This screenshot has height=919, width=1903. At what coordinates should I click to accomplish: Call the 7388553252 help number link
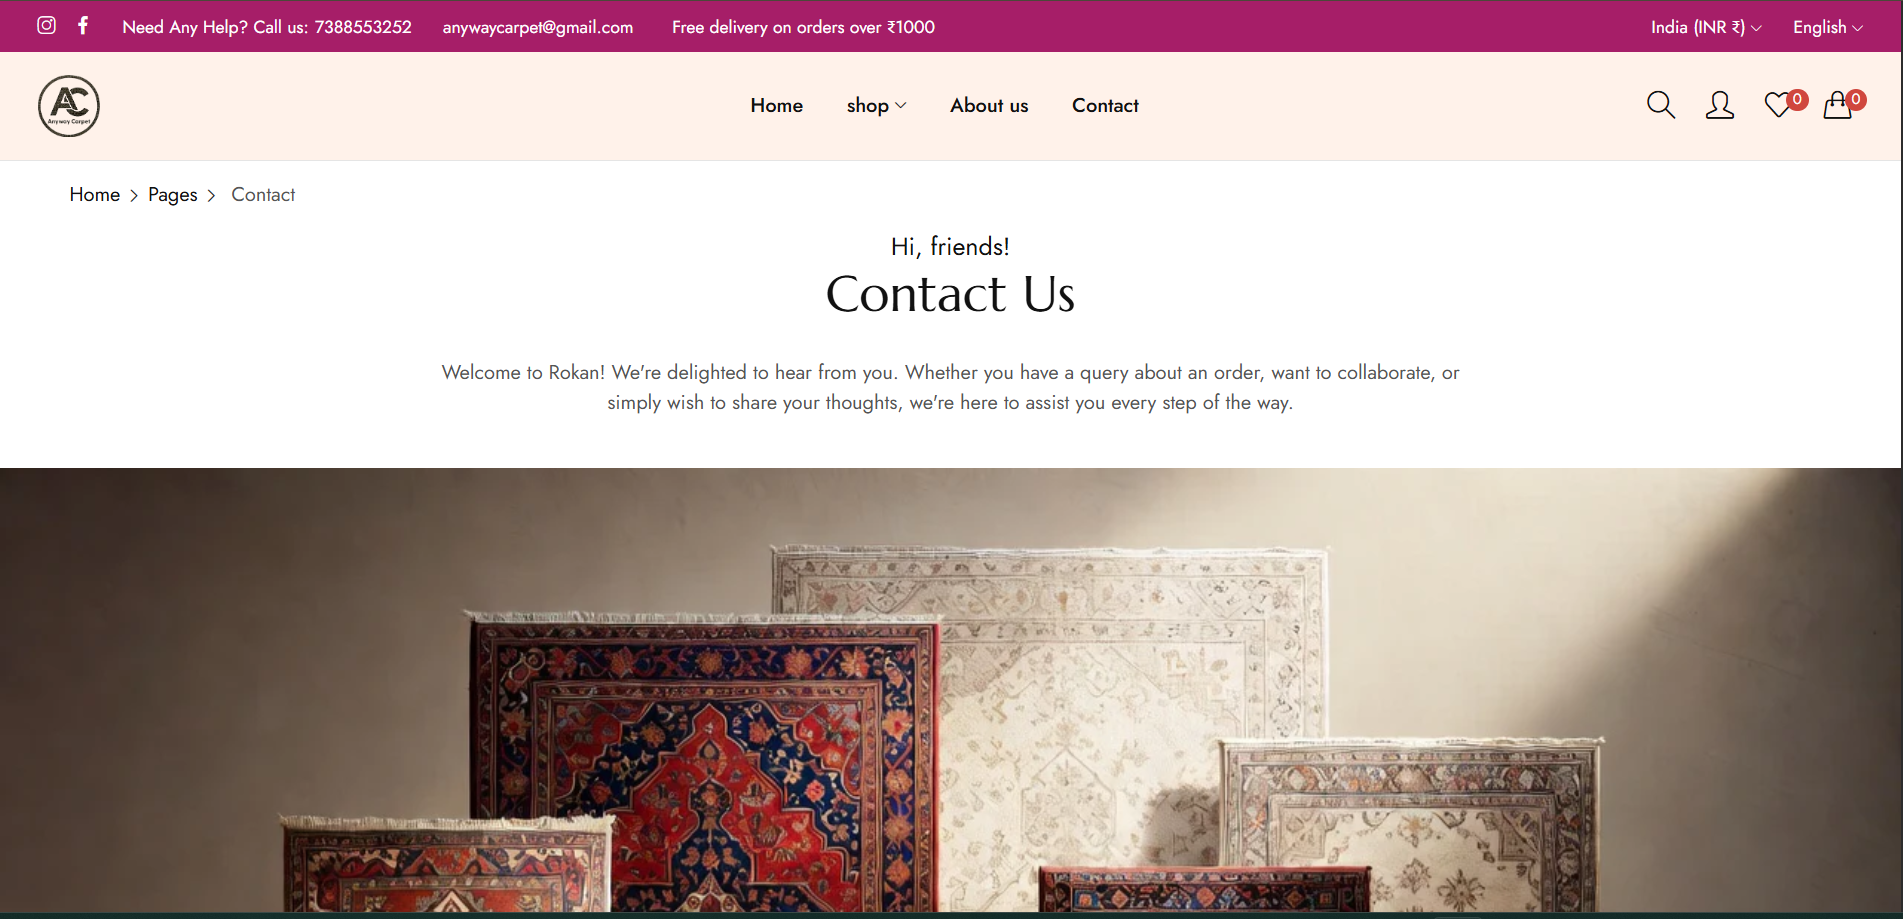pos(363,27)
